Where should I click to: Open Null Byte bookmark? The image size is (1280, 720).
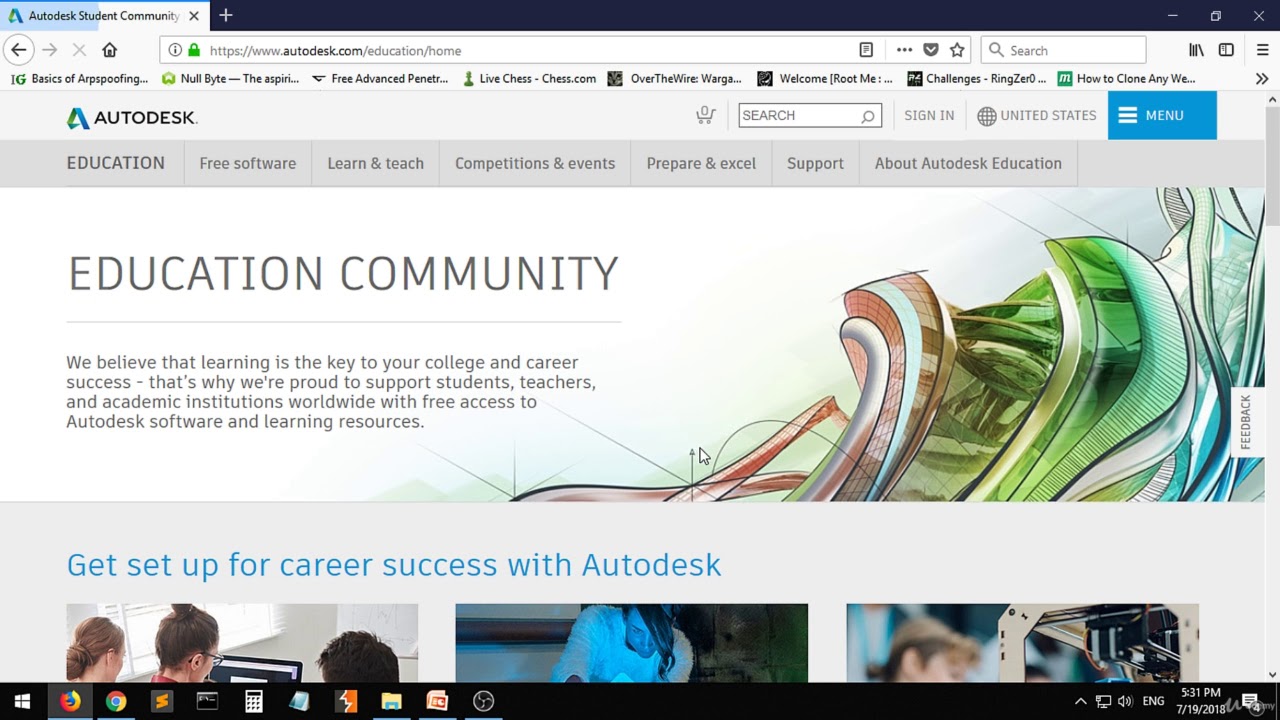[x=230, y=78]
